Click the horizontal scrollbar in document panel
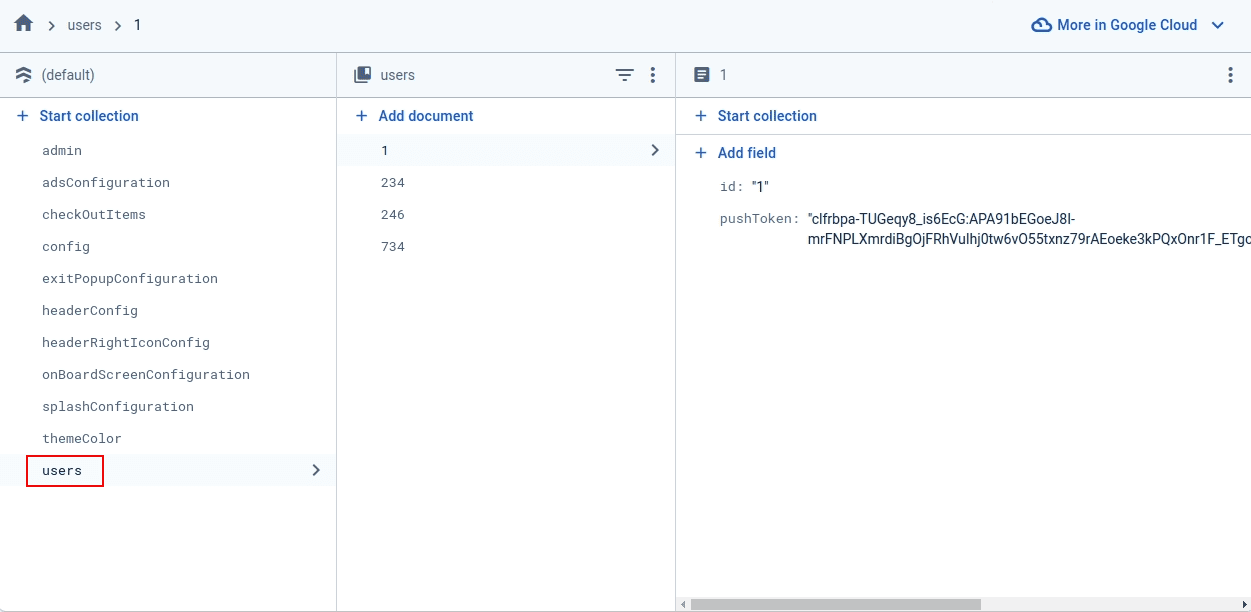This screenshot has width=1251, height=612. coord(835,604)
